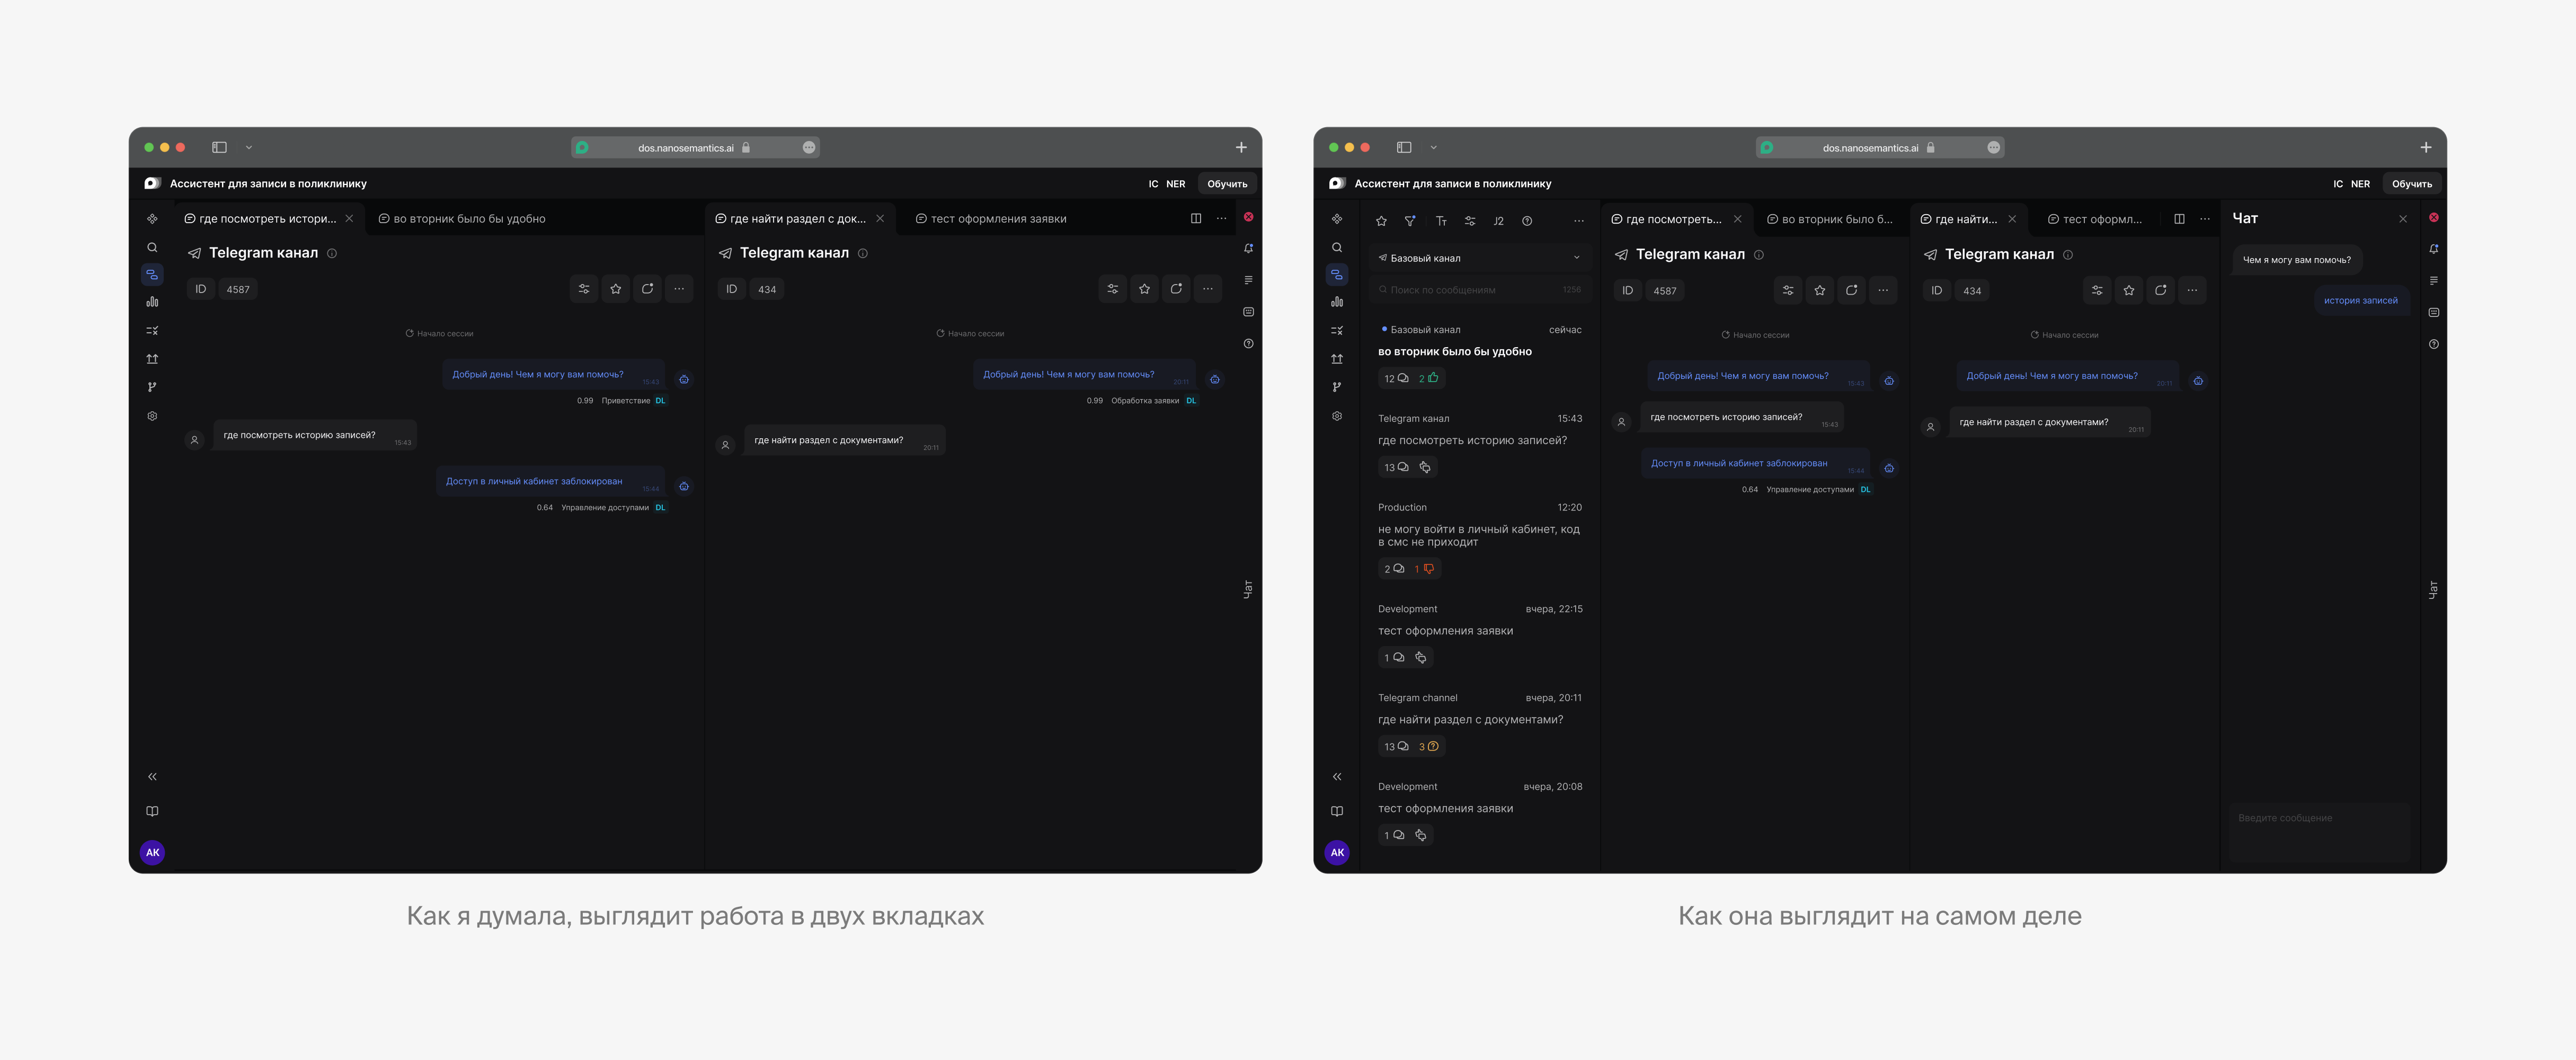
Task: Click favorites star in right window dialog list toolbar
Action: pos(1382,221)
